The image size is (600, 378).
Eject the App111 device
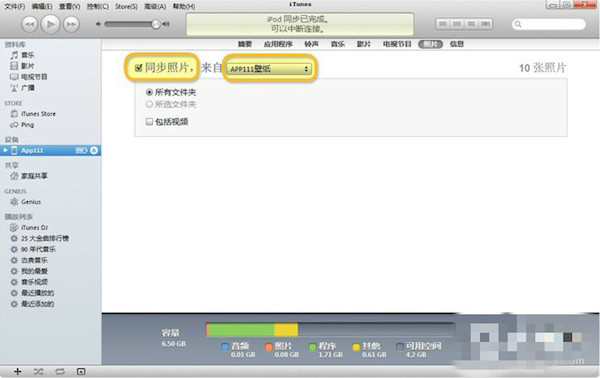point(94,150)
